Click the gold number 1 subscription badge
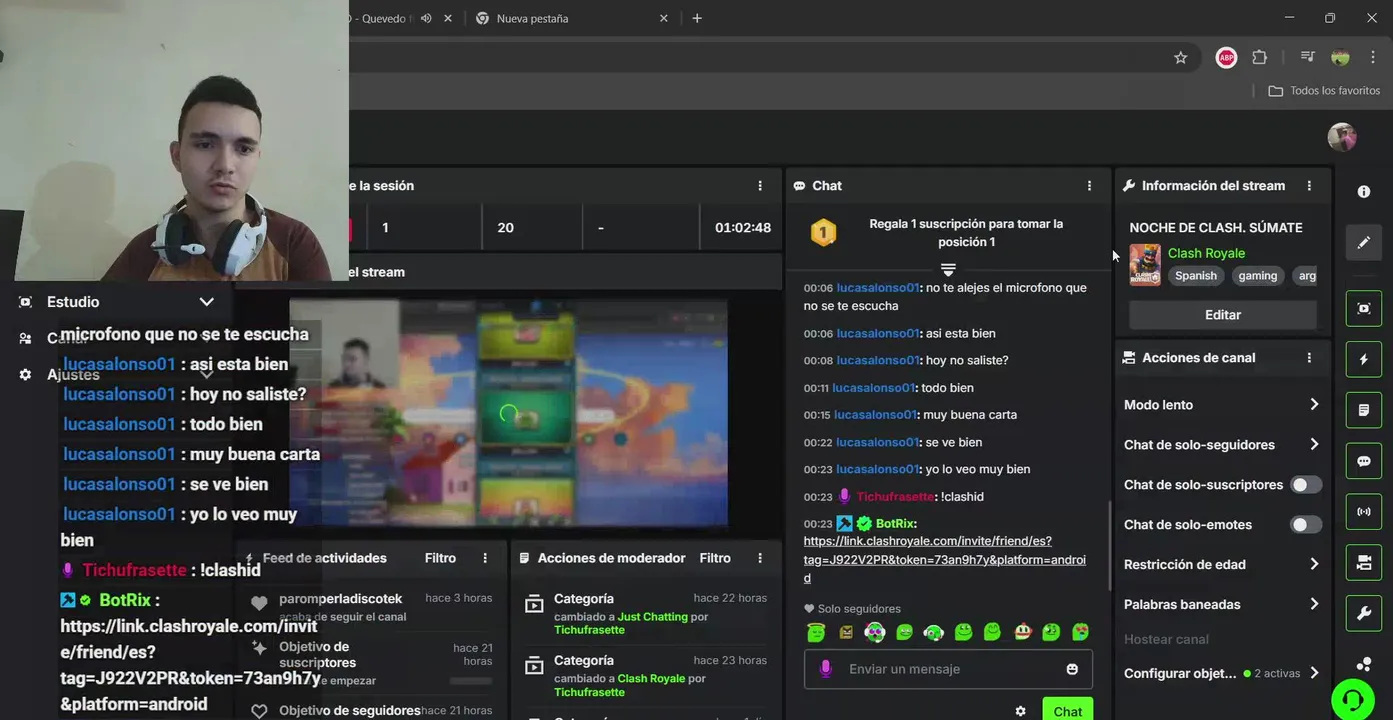The height and width of the screenshot is (720, 1393). [x=822, y=233]
